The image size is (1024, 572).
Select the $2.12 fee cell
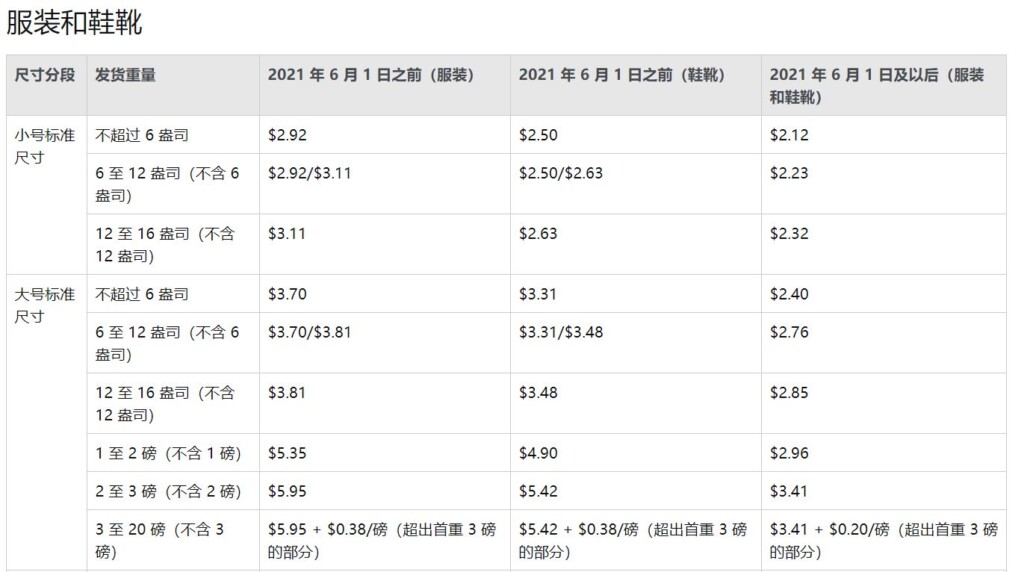(789, 135)
